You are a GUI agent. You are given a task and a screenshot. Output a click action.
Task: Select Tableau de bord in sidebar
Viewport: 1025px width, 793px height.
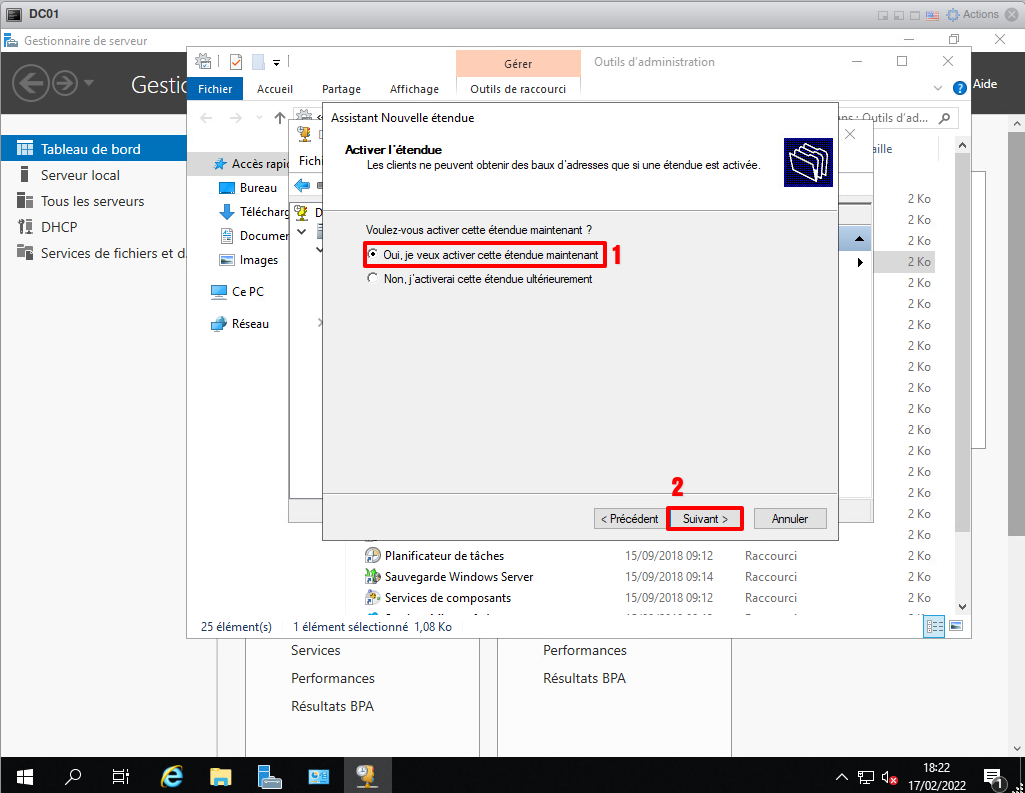point(90,149)
